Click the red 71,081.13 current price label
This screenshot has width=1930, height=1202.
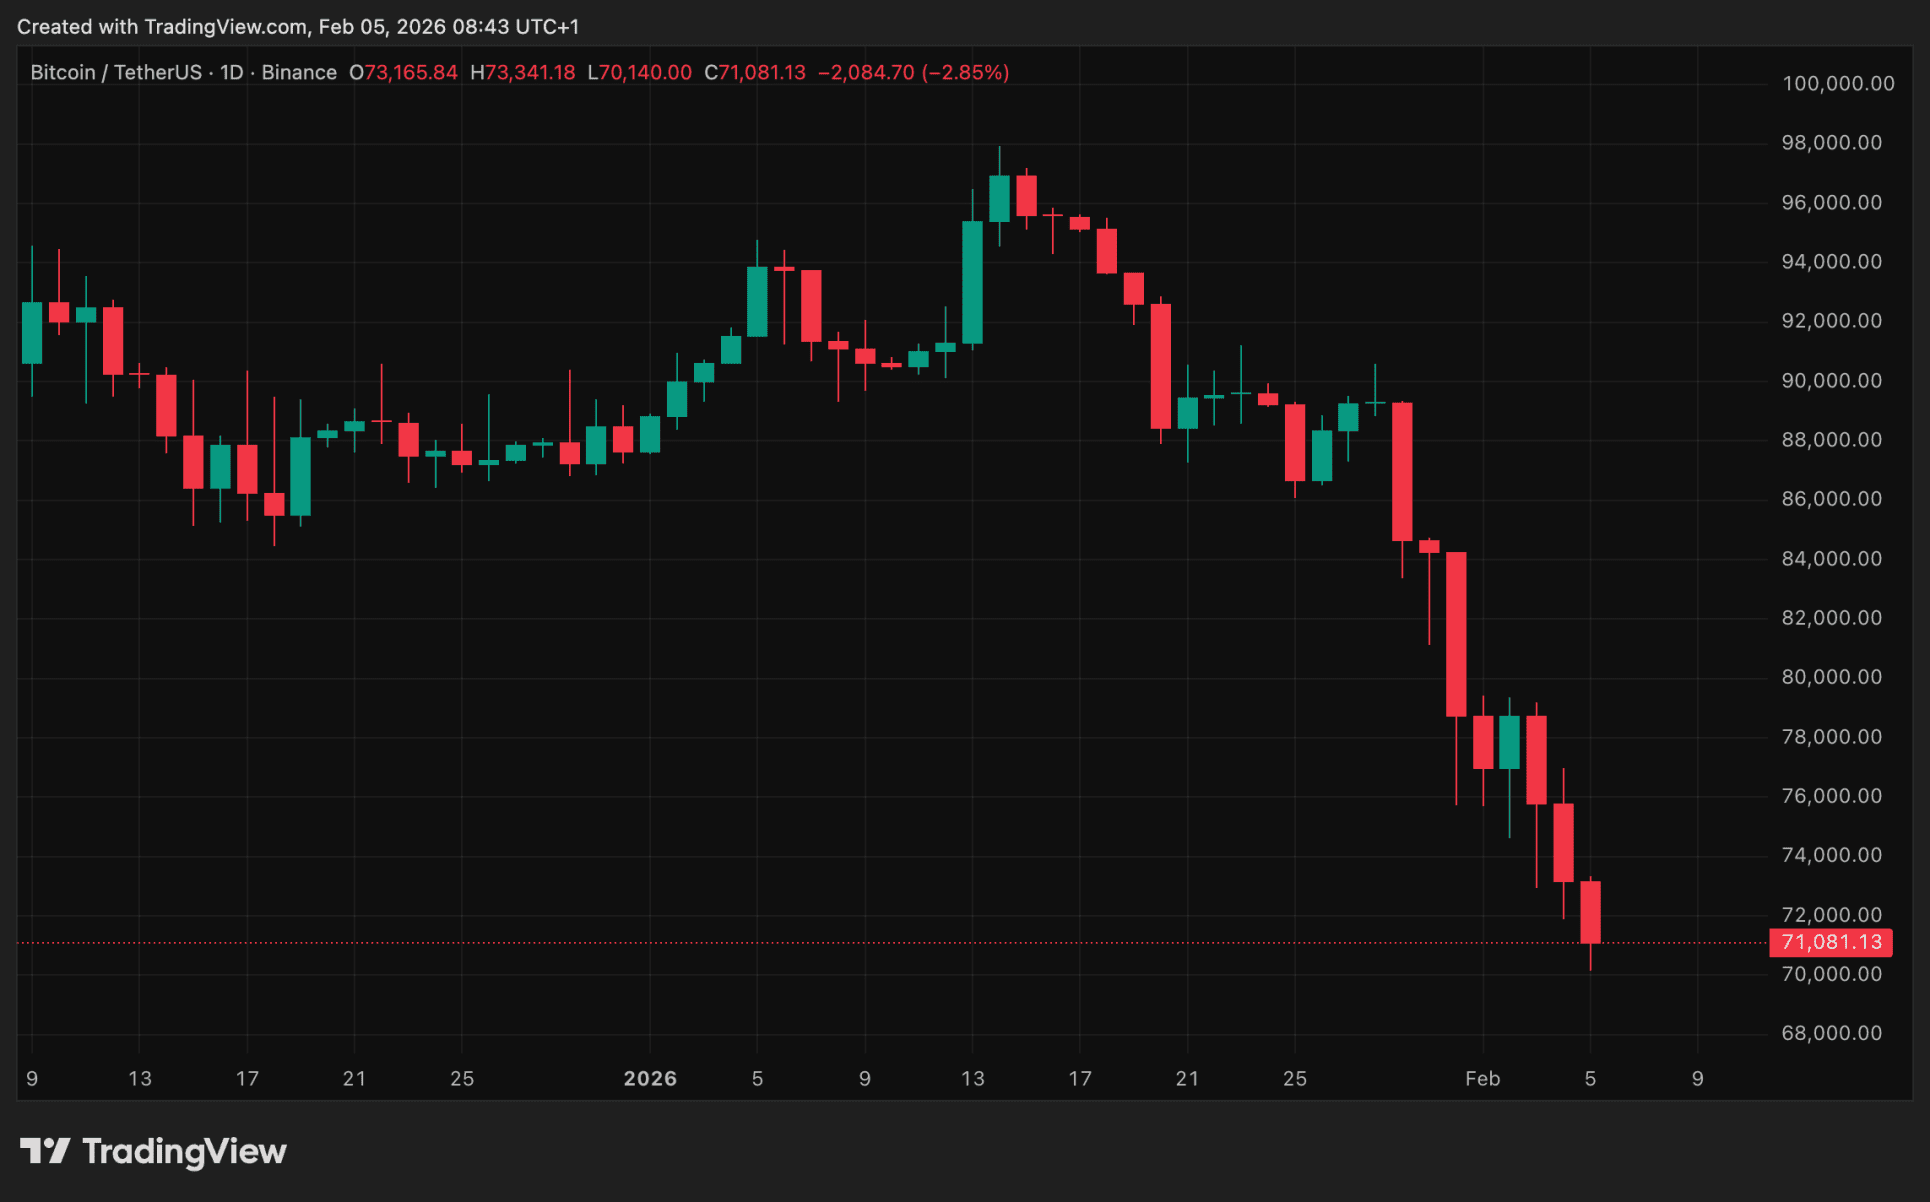(1830, 942)
